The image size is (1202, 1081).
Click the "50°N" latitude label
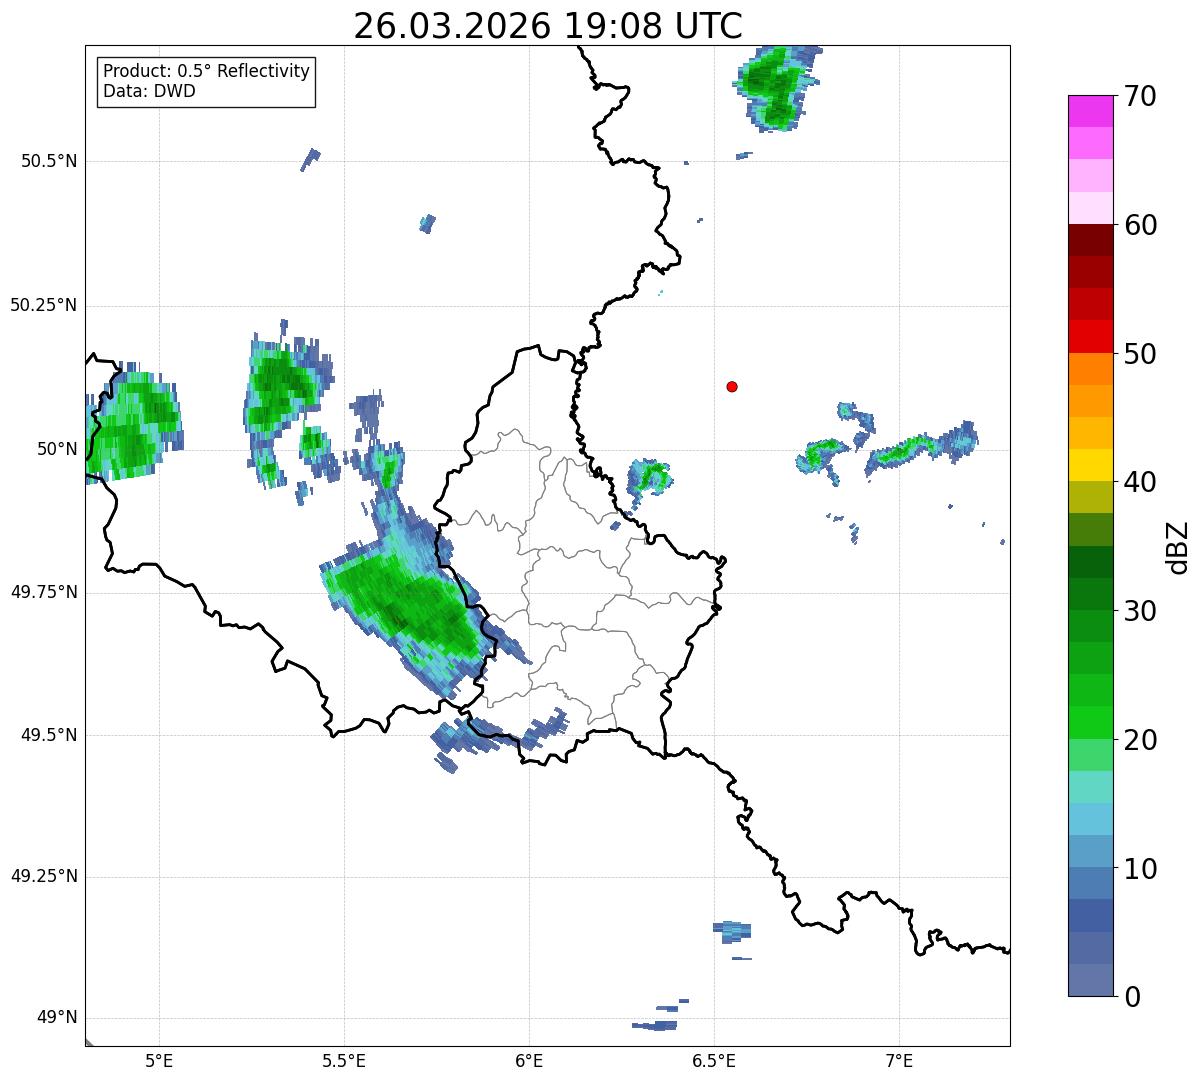57,449
